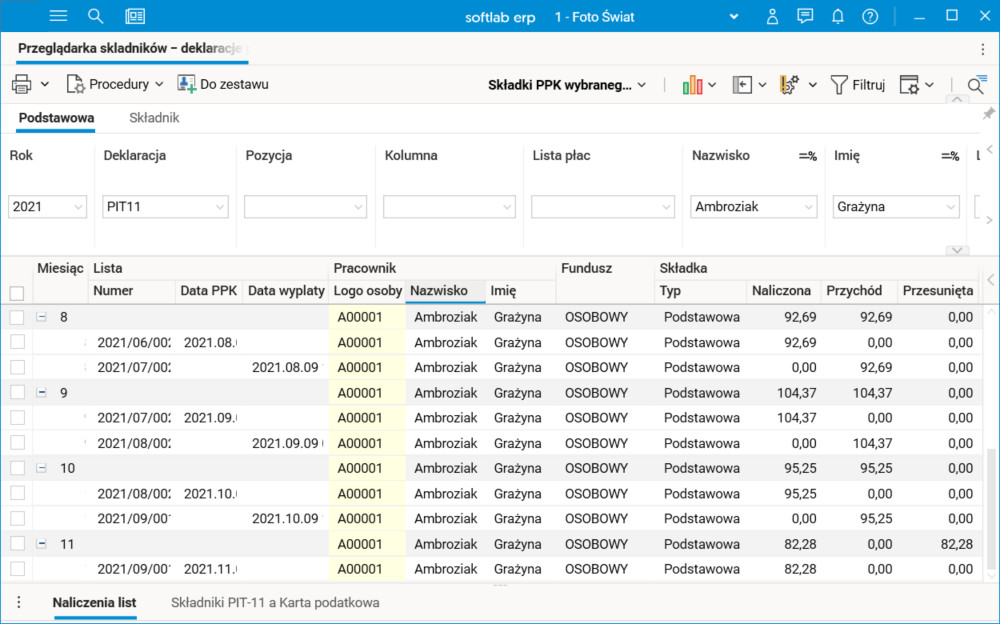
Task: Collapse the month 8 group
Action: point(41,317)
